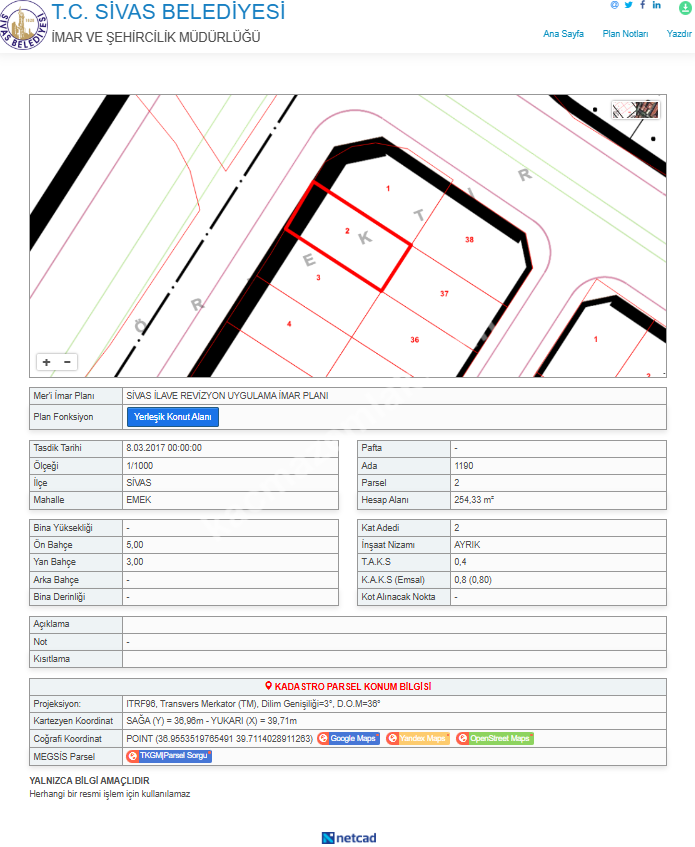Click the email (@) icon in header
The height and width of the screenshot is (847, 695).
[614, 5]
